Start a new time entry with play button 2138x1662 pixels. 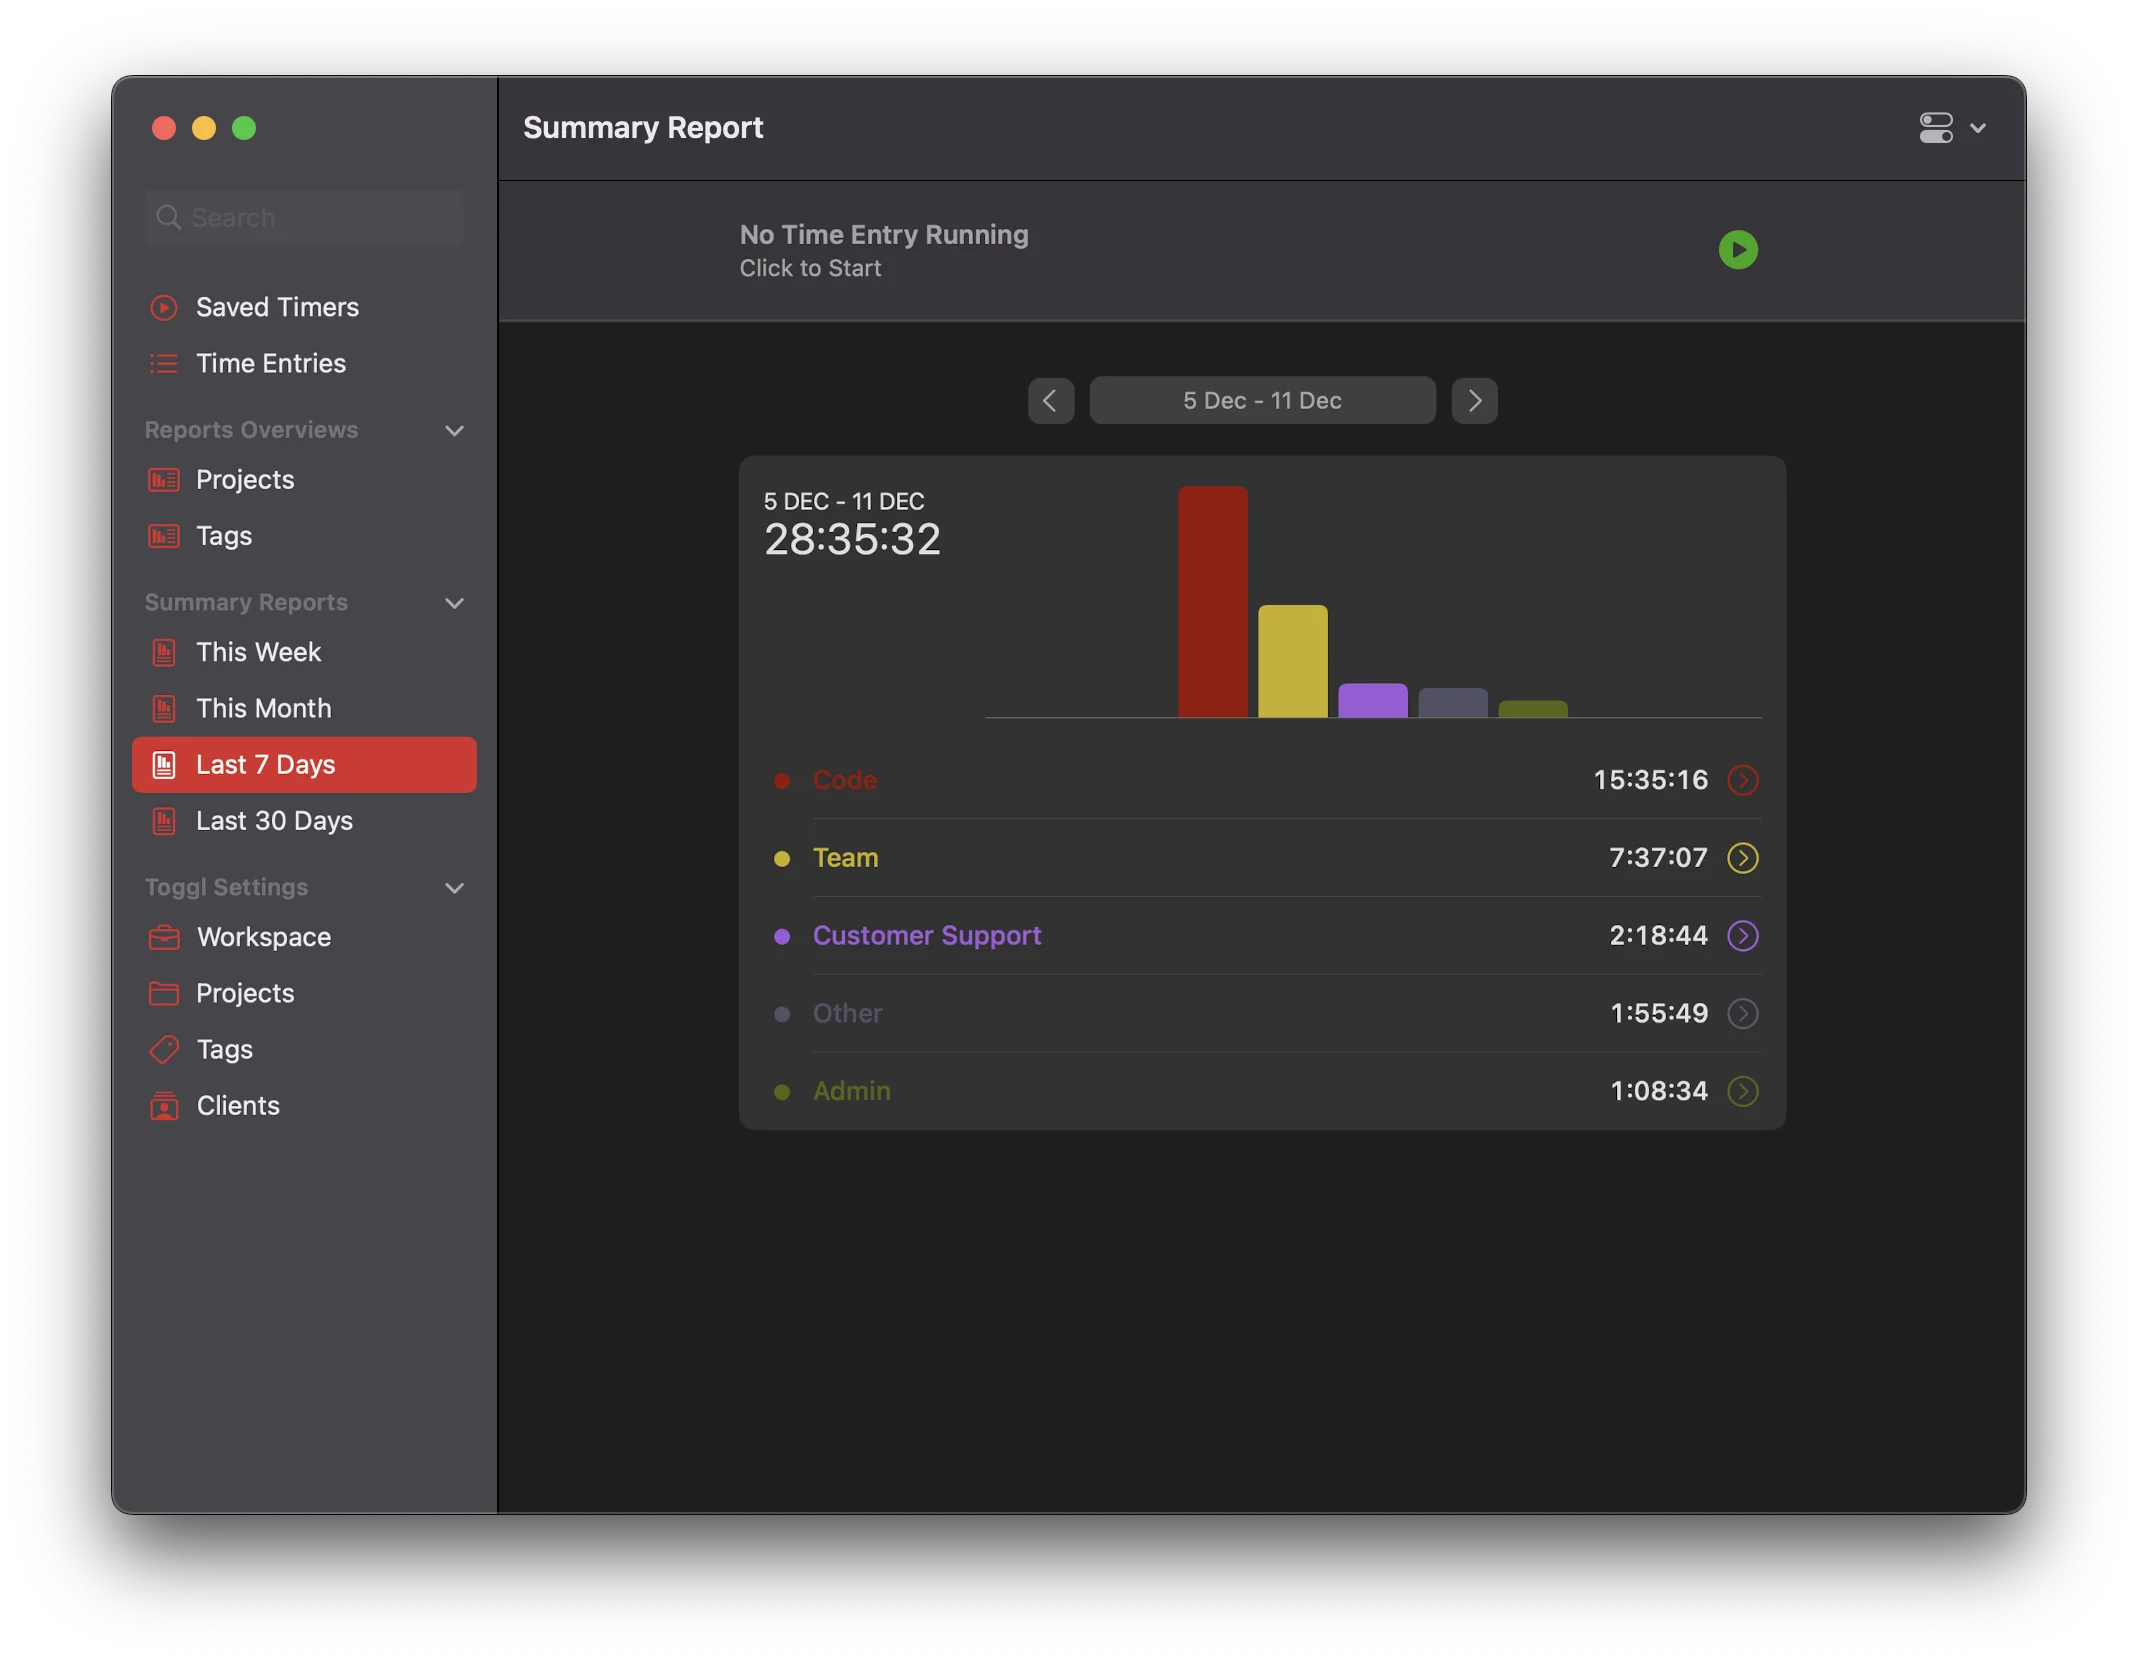[1737, 250]
